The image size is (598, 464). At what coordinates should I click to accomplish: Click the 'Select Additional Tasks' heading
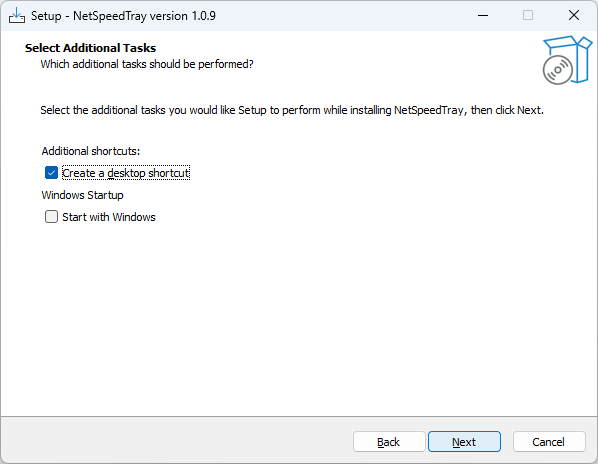point(90,48)
